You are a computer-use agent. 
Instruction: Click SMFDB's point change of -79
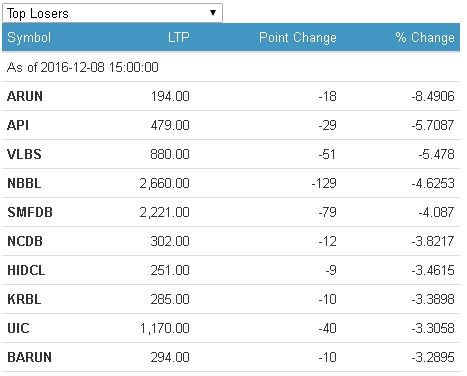point(327,212)
